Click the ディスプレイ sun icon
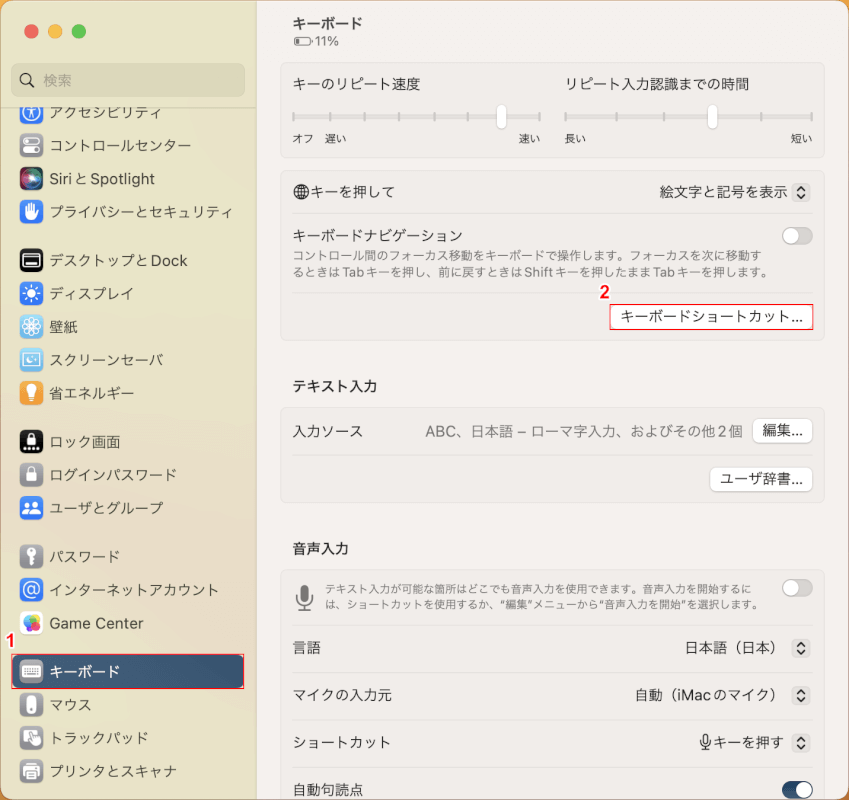The image size is (849, 800). [31, 294]
